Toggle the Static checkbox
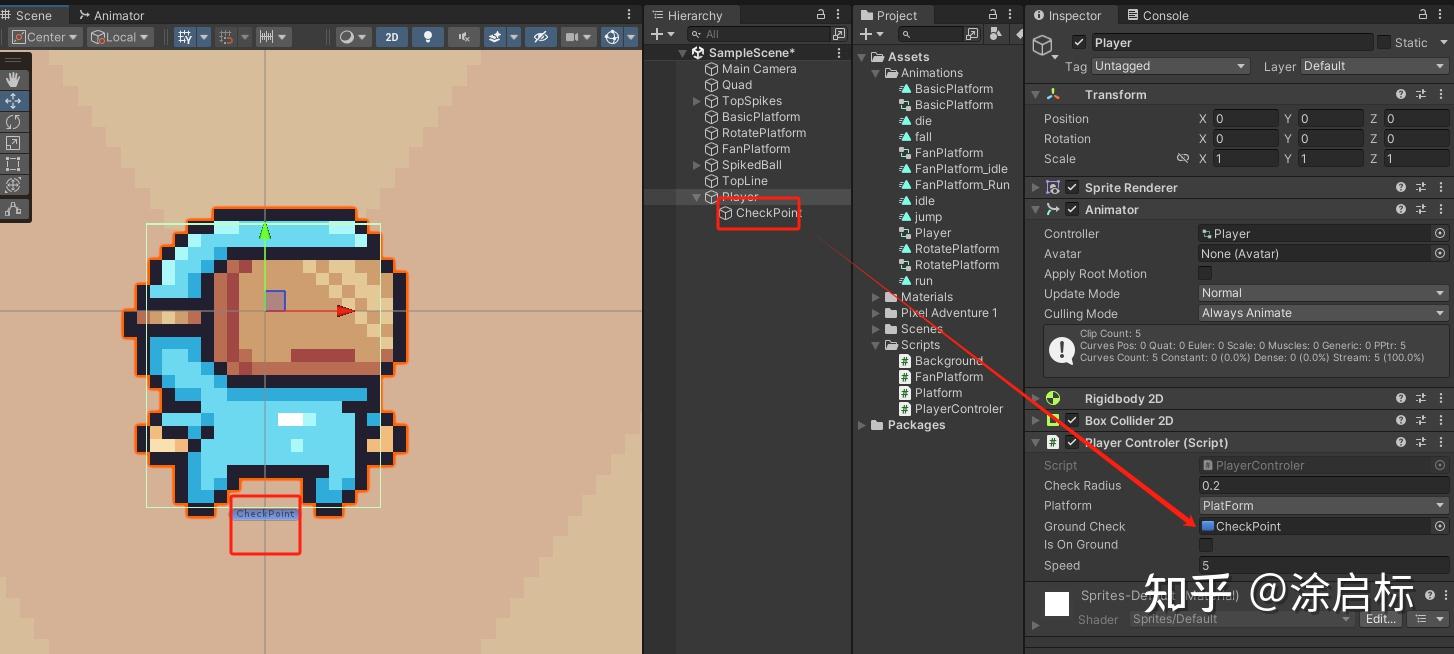Viewport: 1454px width, 654px height. (x=1384, y=42)
